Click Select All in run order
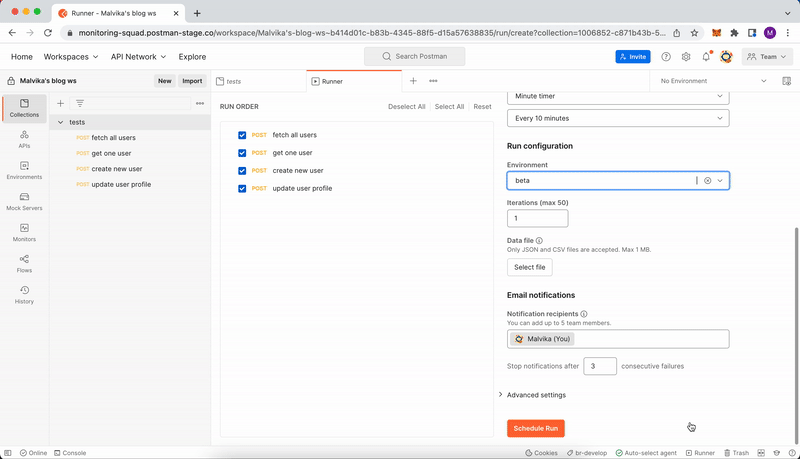800x459 pixels. pyautogui.click(x=449, y=107)
